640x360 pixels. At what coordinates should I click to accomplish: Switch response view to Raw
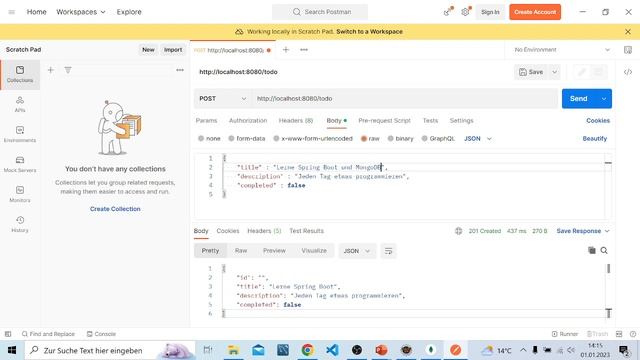(x=241, y=251)
